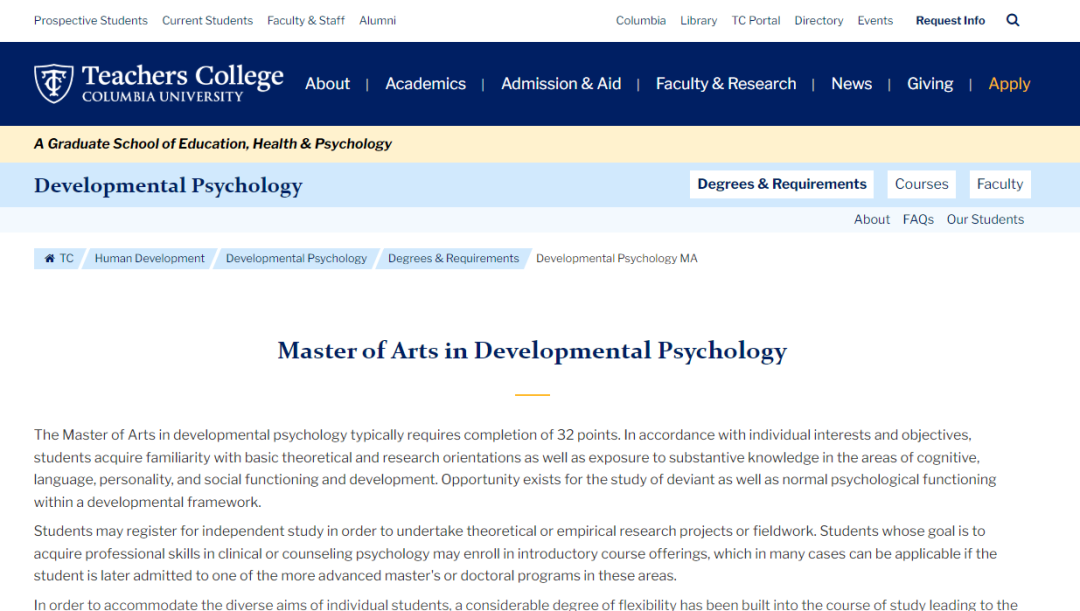Click paragraph starting 'Students may register for independent'
Viewport: 1080px width, 611px height.
click(x=515, y=553)
